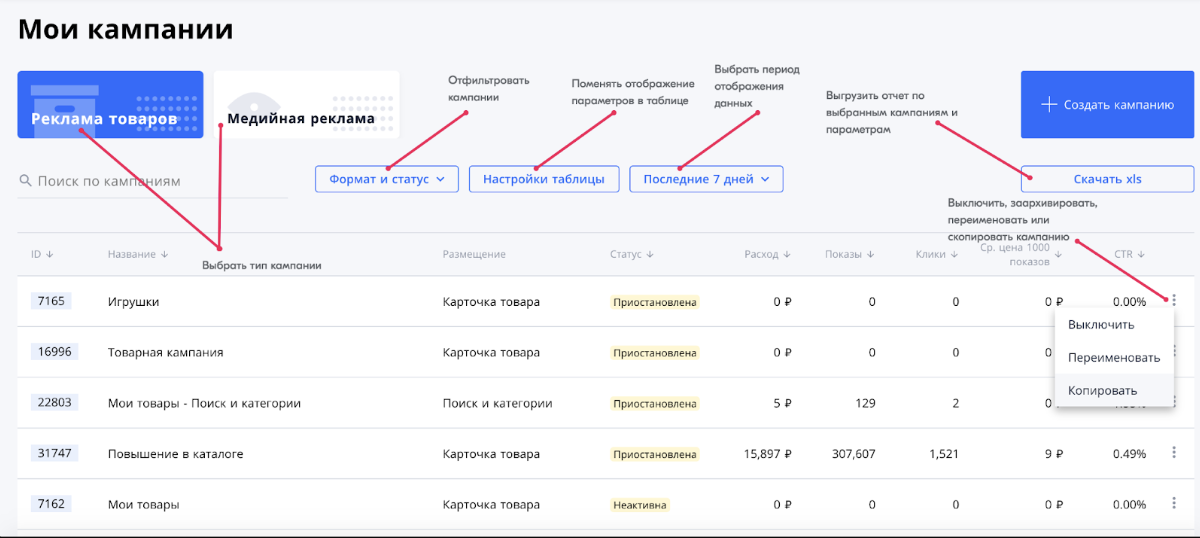
Task: Sort by Клики column arrow
Action: click(x=955, y=255)
